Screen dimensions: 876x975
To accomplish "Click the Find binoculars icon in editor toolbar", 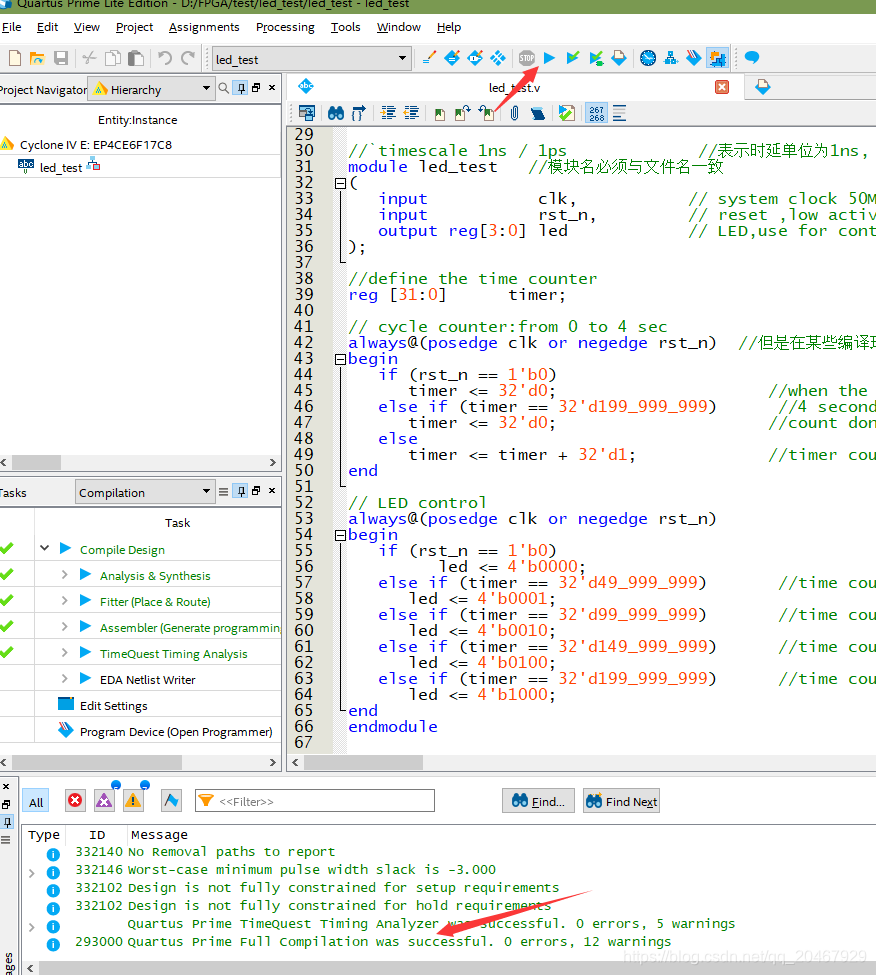I will [336, 113].
